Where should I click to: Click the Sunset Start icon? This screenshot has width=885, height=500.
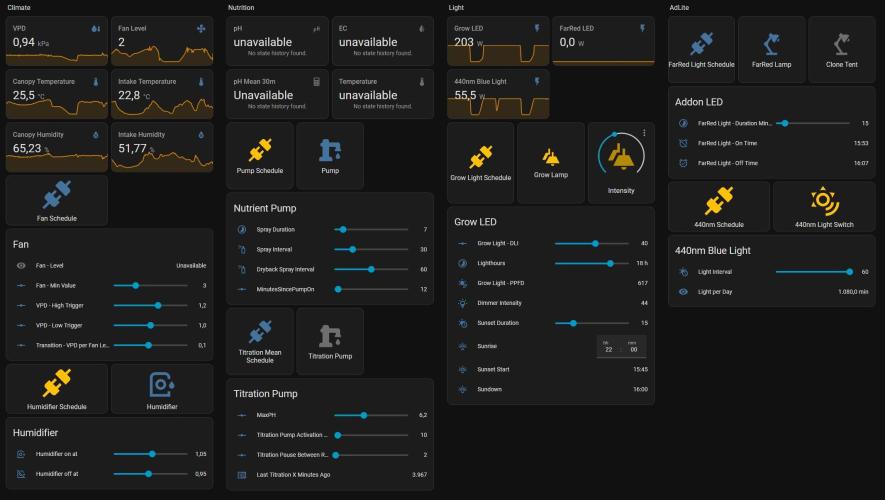(x=462, y=370)
